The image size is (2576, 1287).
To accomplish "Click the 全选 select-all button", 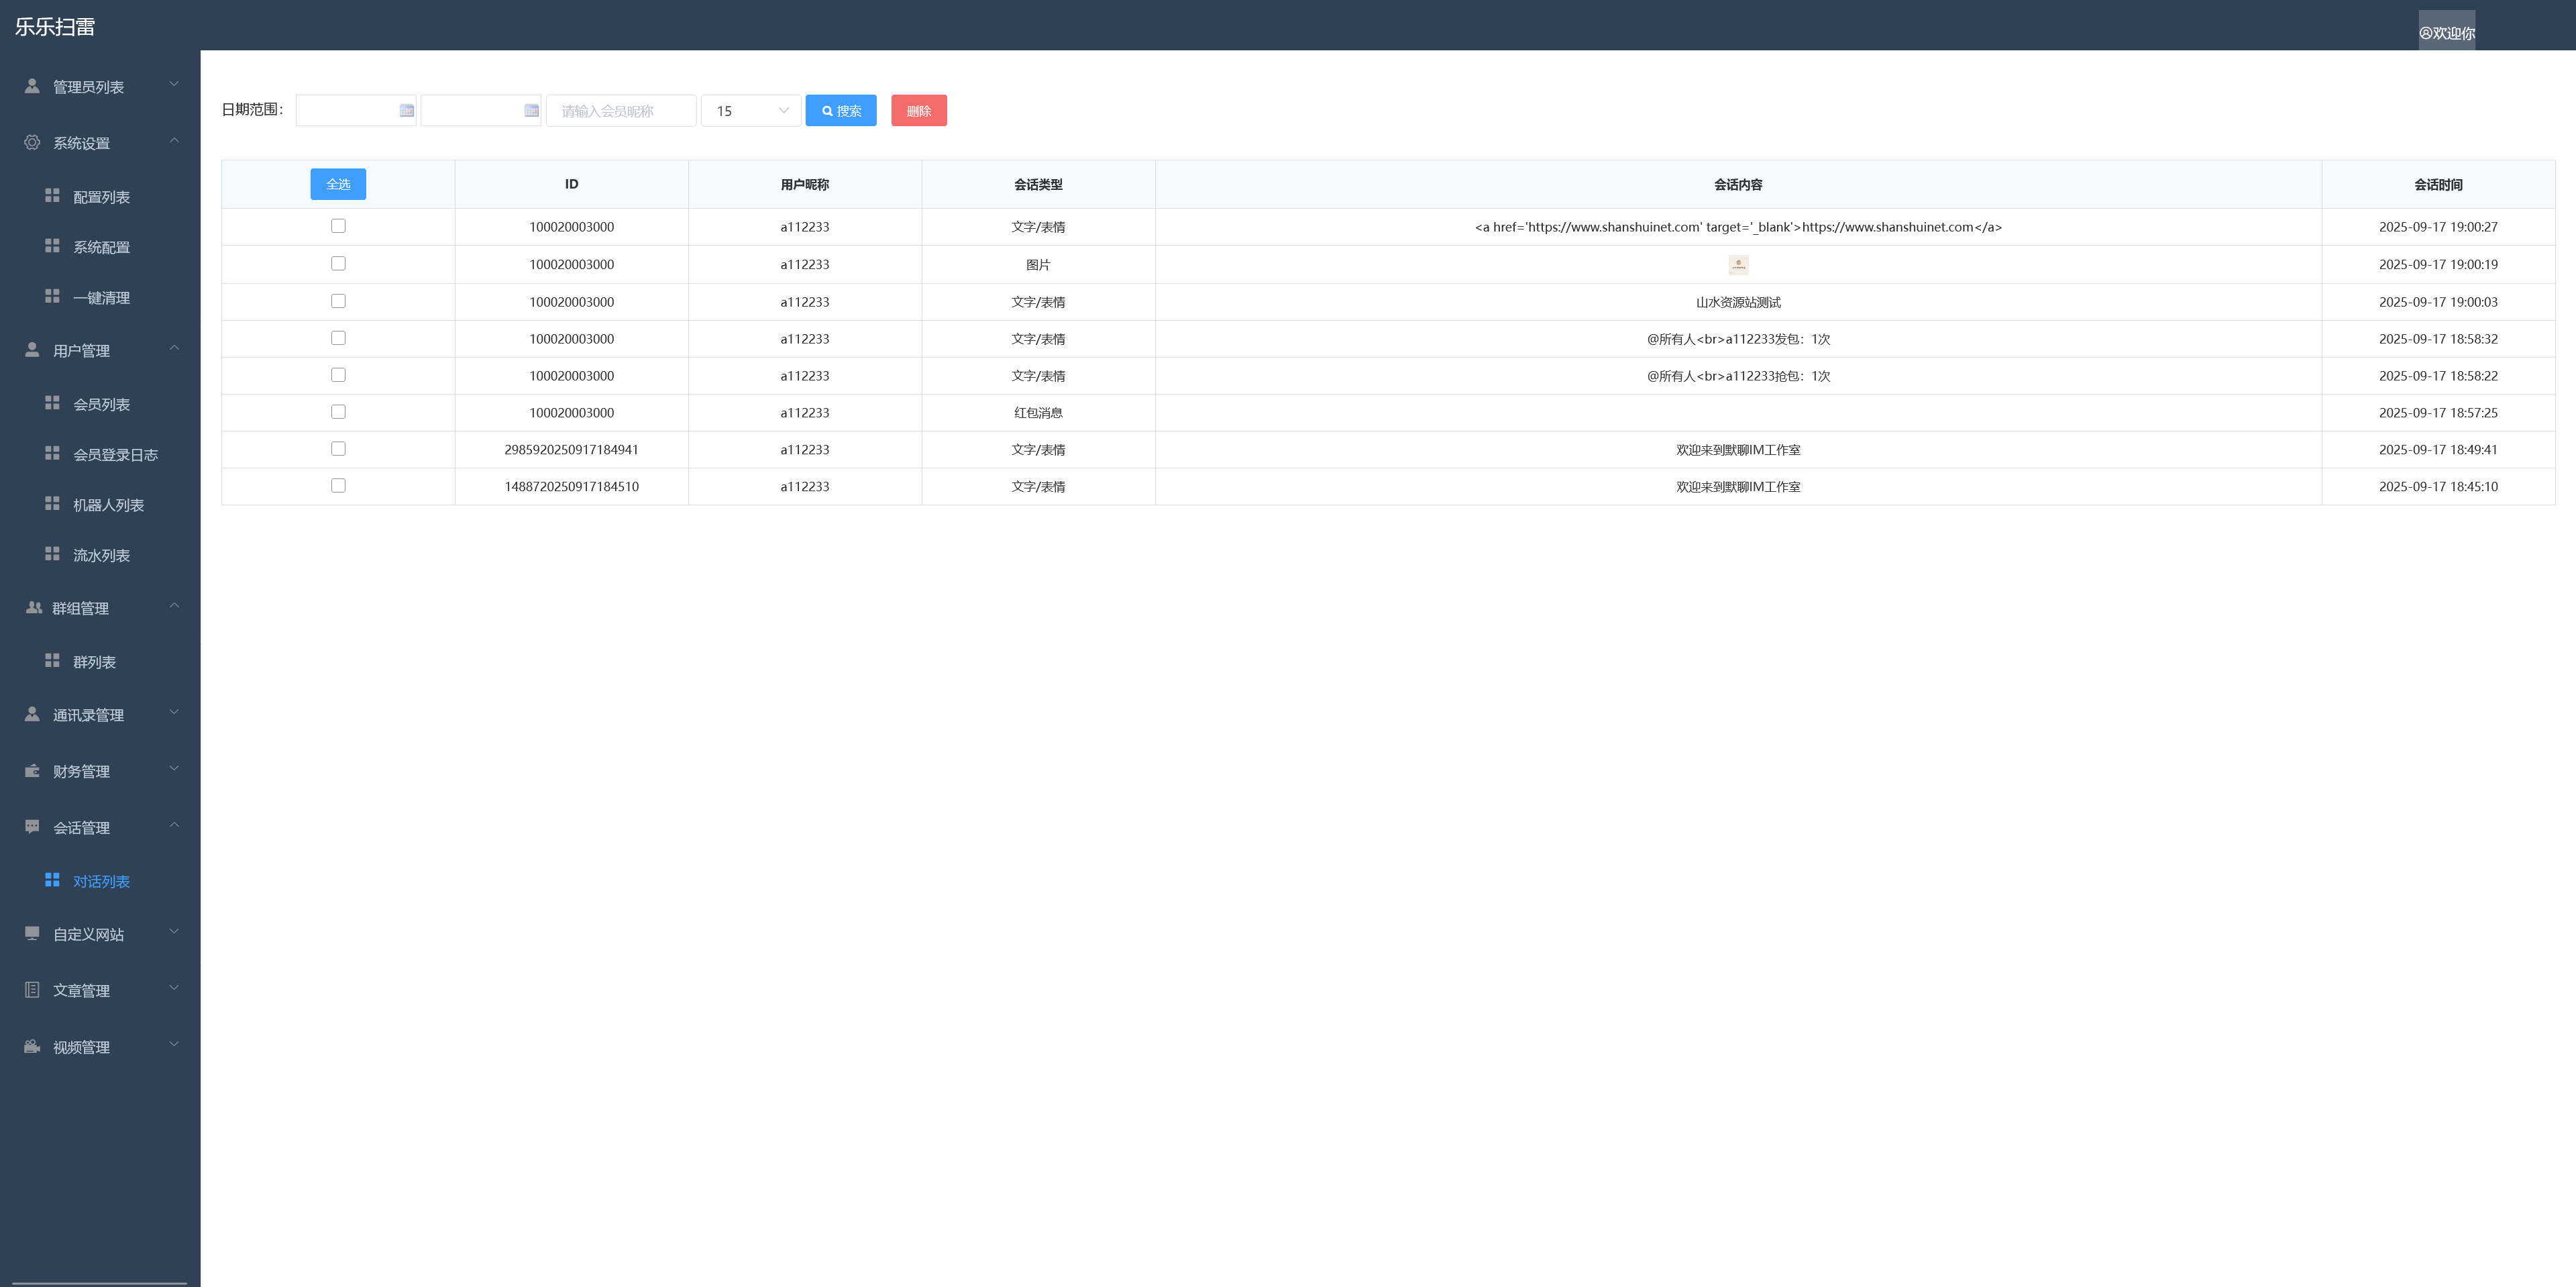I will click(x=338, y=184).
